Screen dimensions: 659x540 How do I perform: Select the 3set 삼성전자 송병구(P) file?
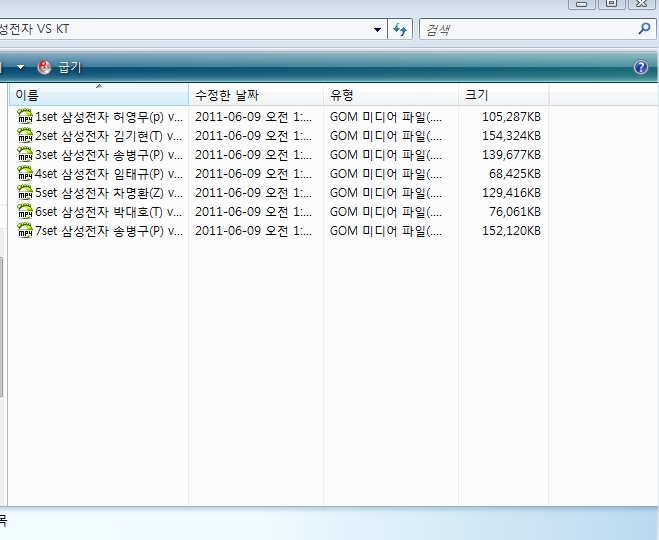pos(108,154)
